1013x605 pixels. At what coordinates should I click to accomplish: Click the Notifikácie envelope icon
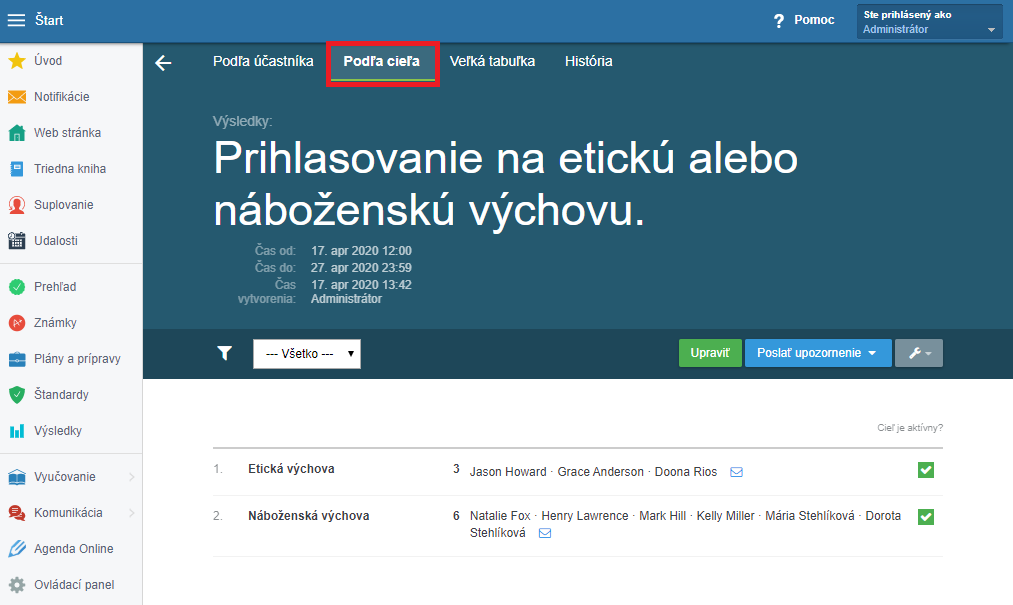pyautogui.click(x=17, y=97)
